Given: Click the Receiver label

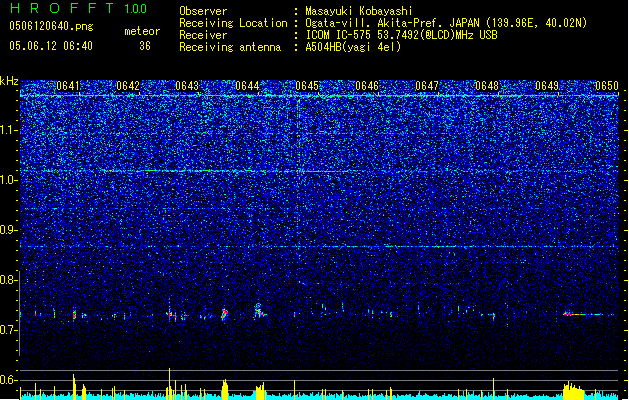Looking at the screenshot, I should coord(203,35).
